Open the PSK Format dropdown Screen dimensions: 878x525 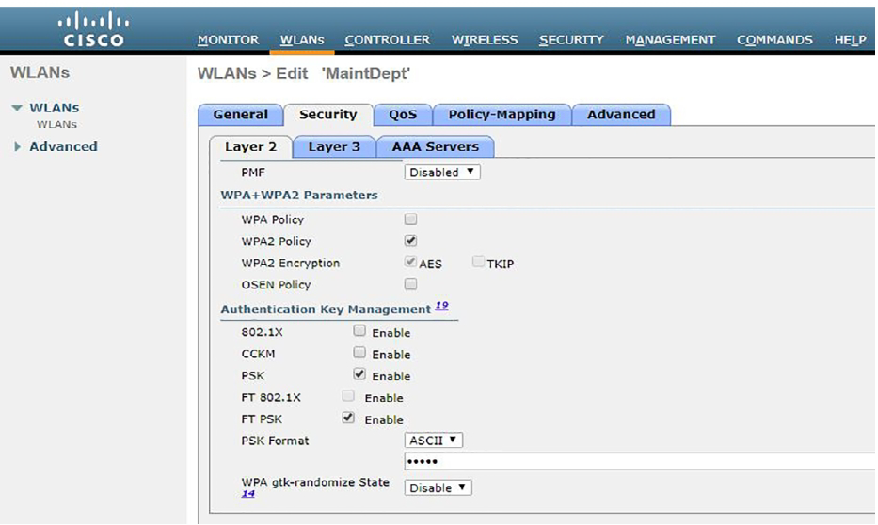pyautogui.click(x=433, y=440)
